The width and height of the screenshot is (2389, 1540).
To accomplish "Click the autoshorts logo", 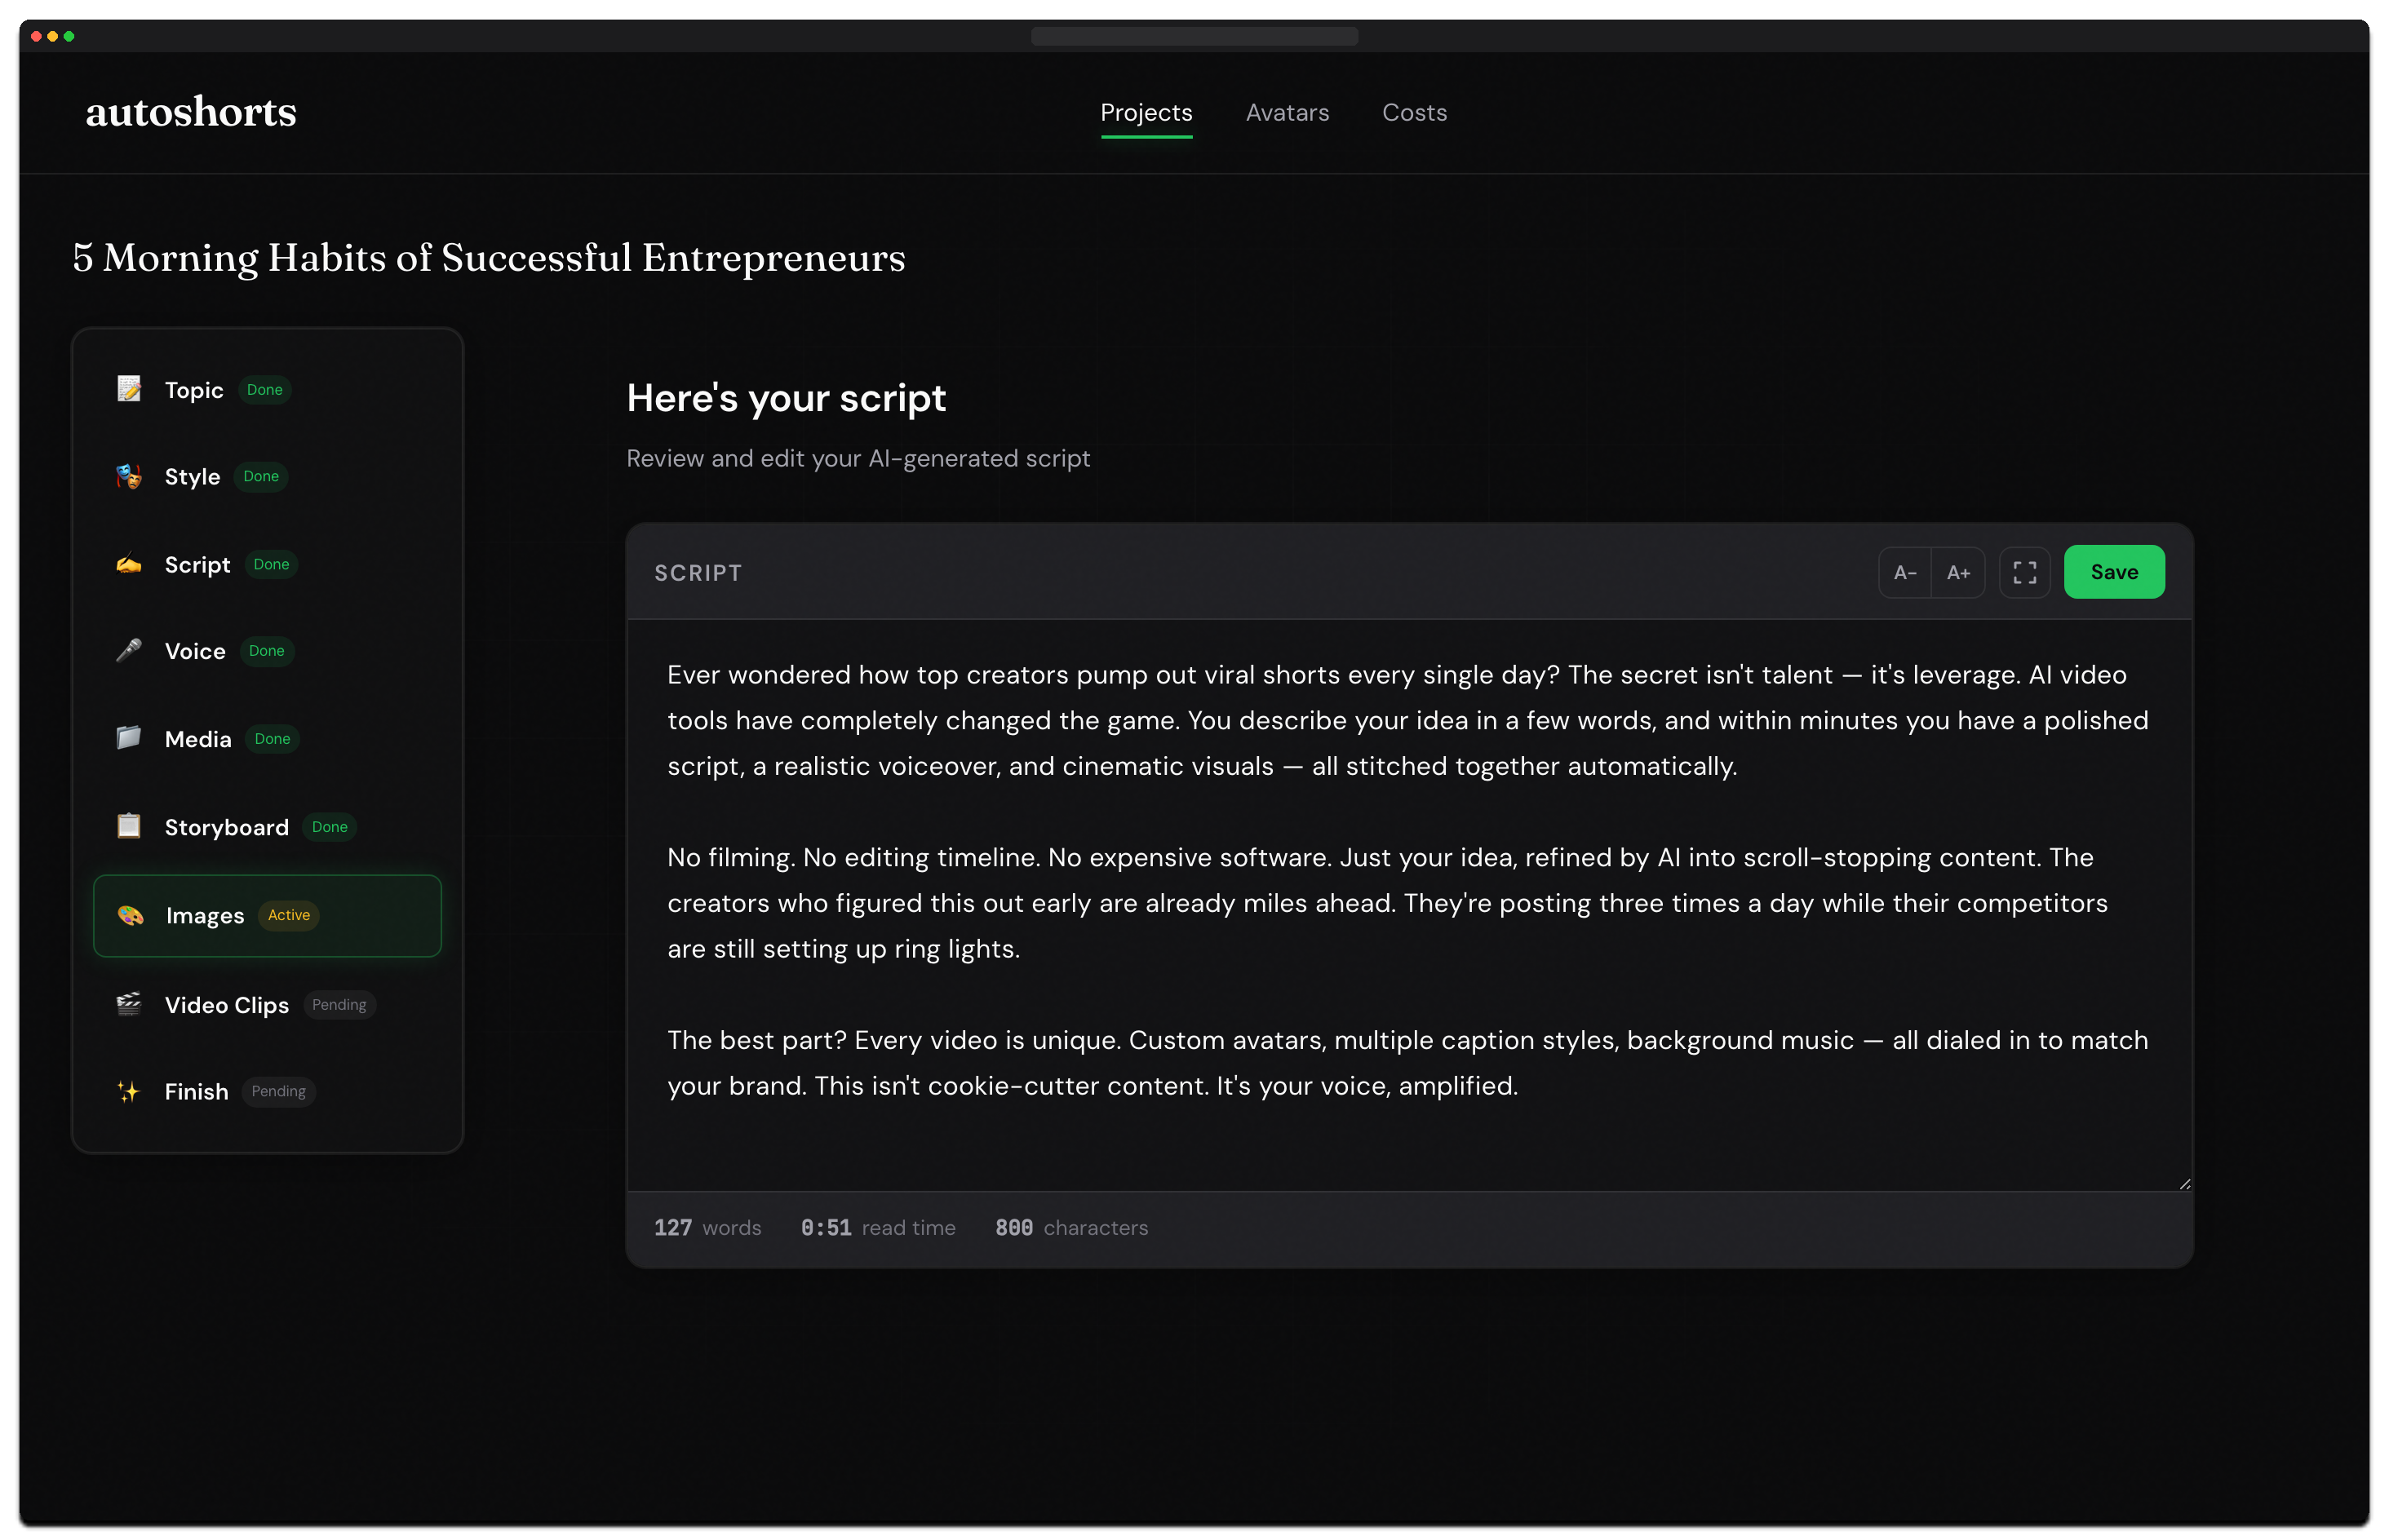I will click(x=191, y=113).
